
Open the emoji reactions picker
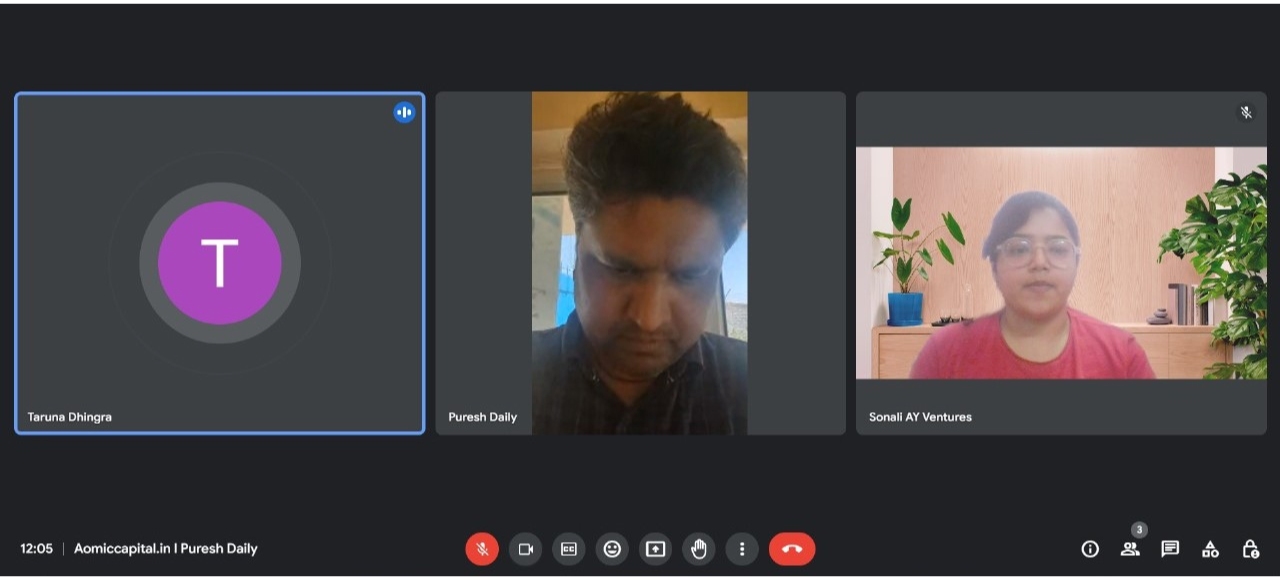tap(612, 549)
